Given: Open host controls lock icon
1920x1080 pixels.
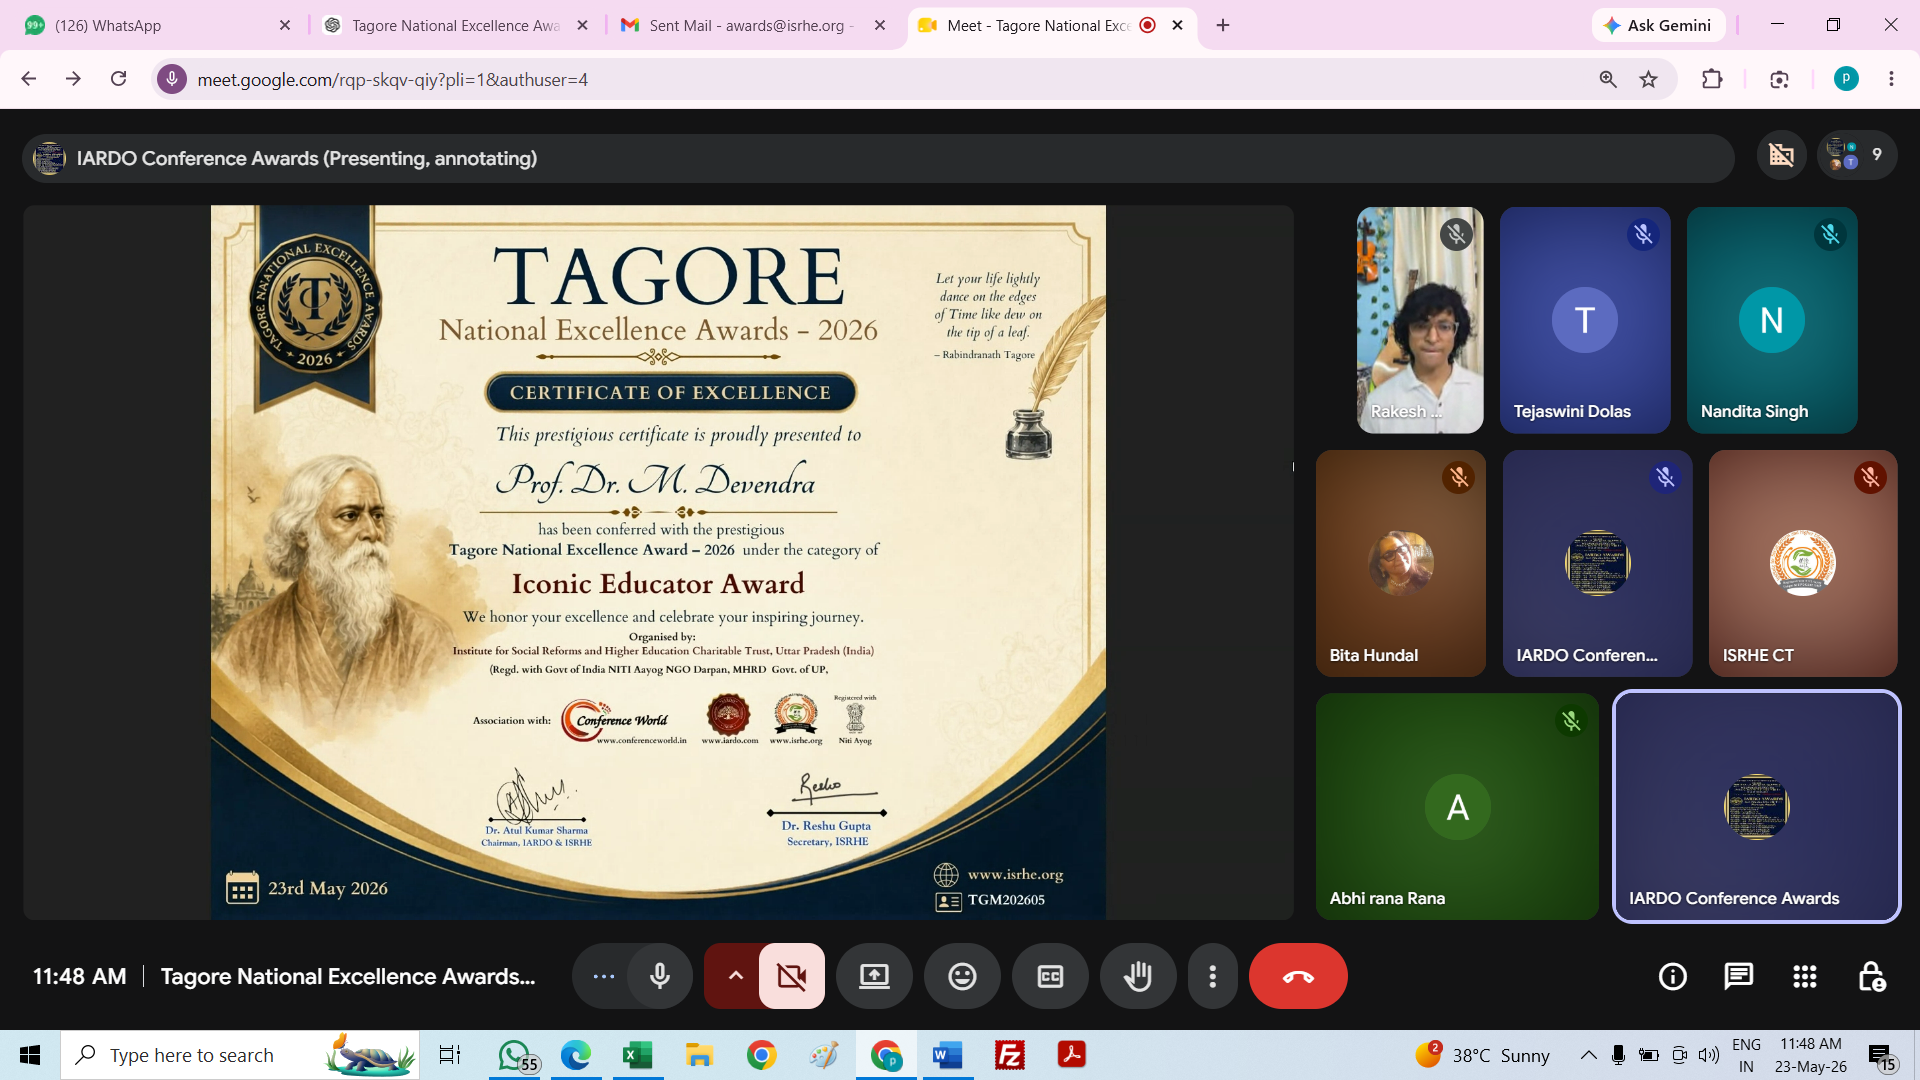Looking at the screenshot, I should click(x=1871, y=976).
